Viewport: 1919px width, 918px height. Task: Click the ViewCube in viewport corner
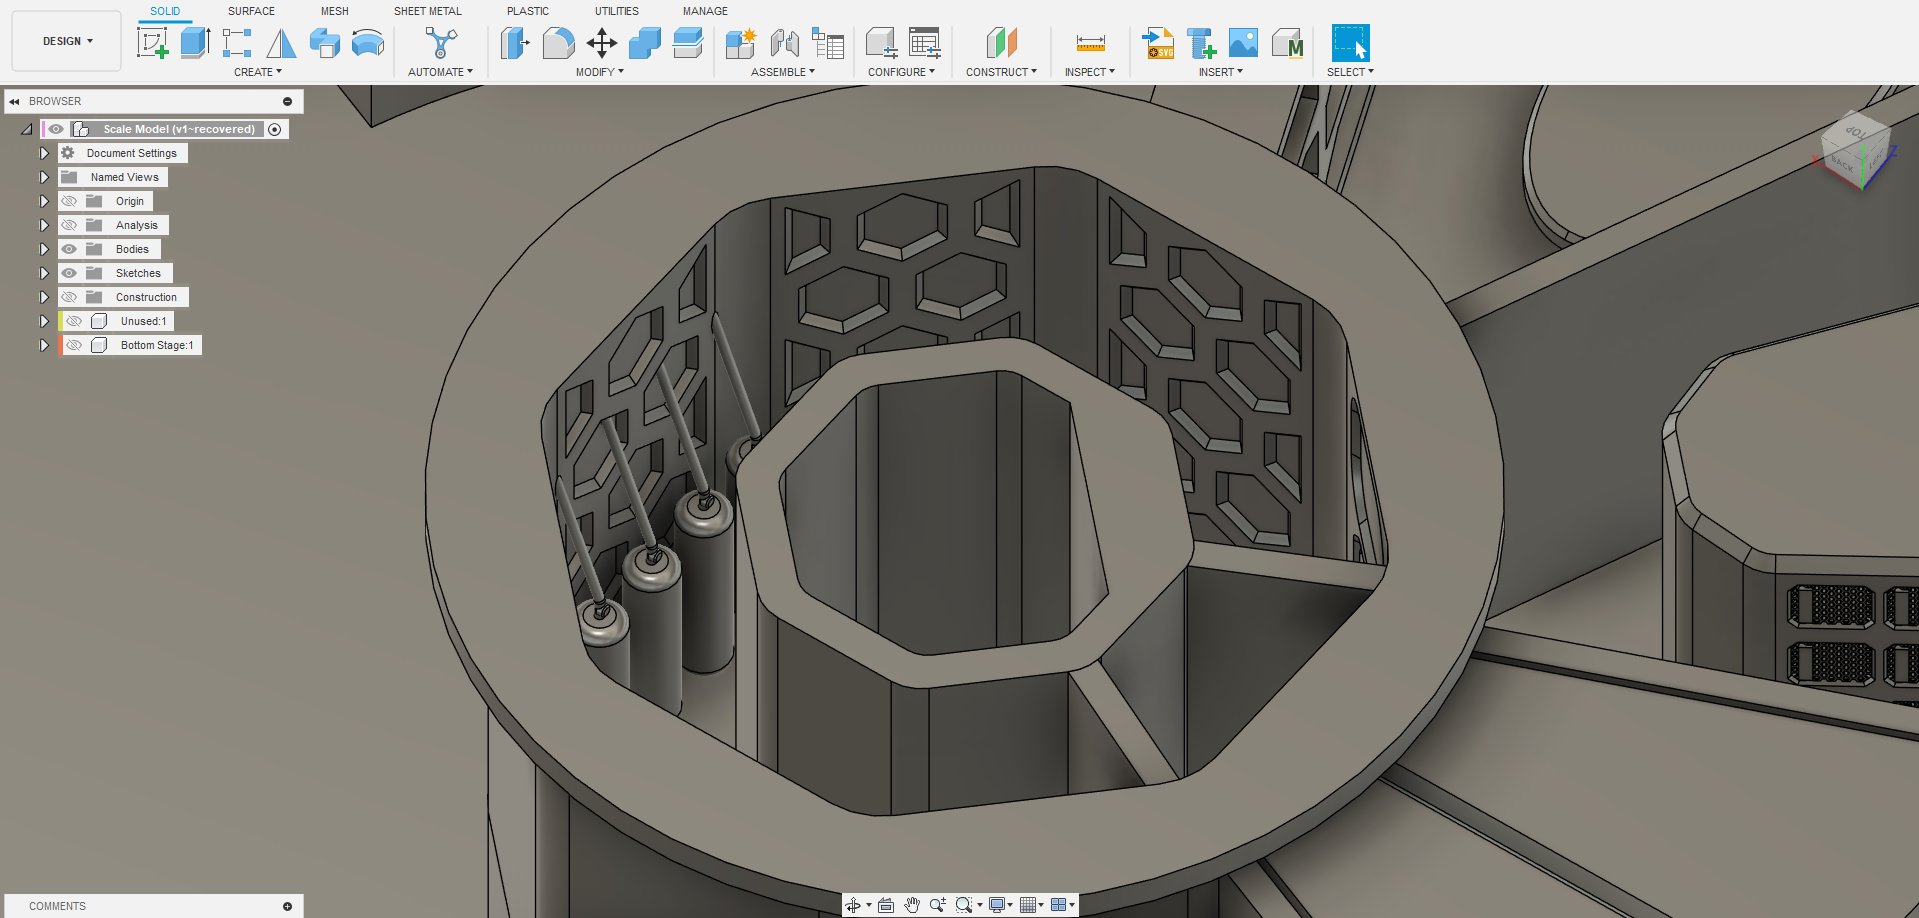[1855, 152]
